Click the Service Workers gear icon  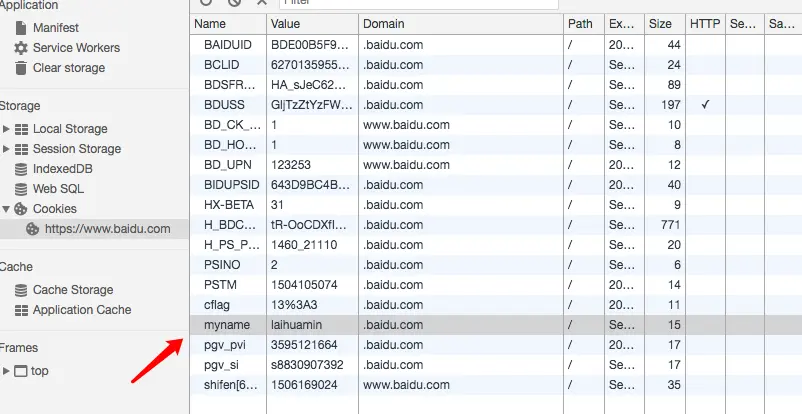tap(21, 48)
